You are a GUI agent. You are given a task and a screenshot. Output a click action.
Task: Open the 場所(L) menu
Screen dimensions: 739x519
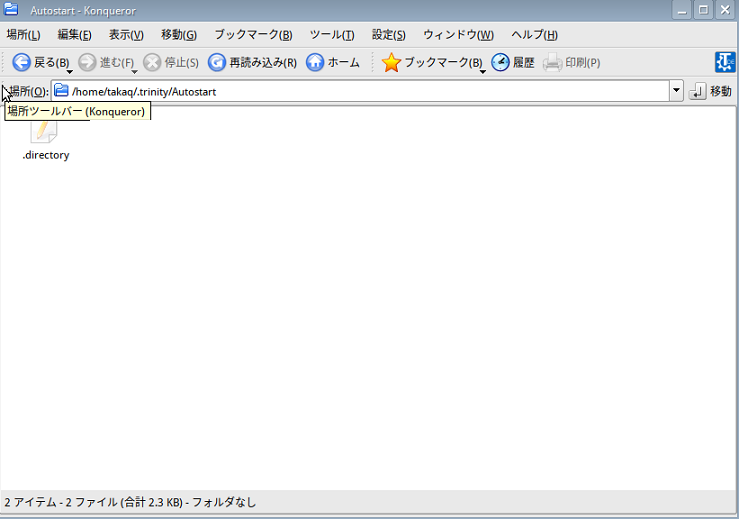[x=24, y=35]
